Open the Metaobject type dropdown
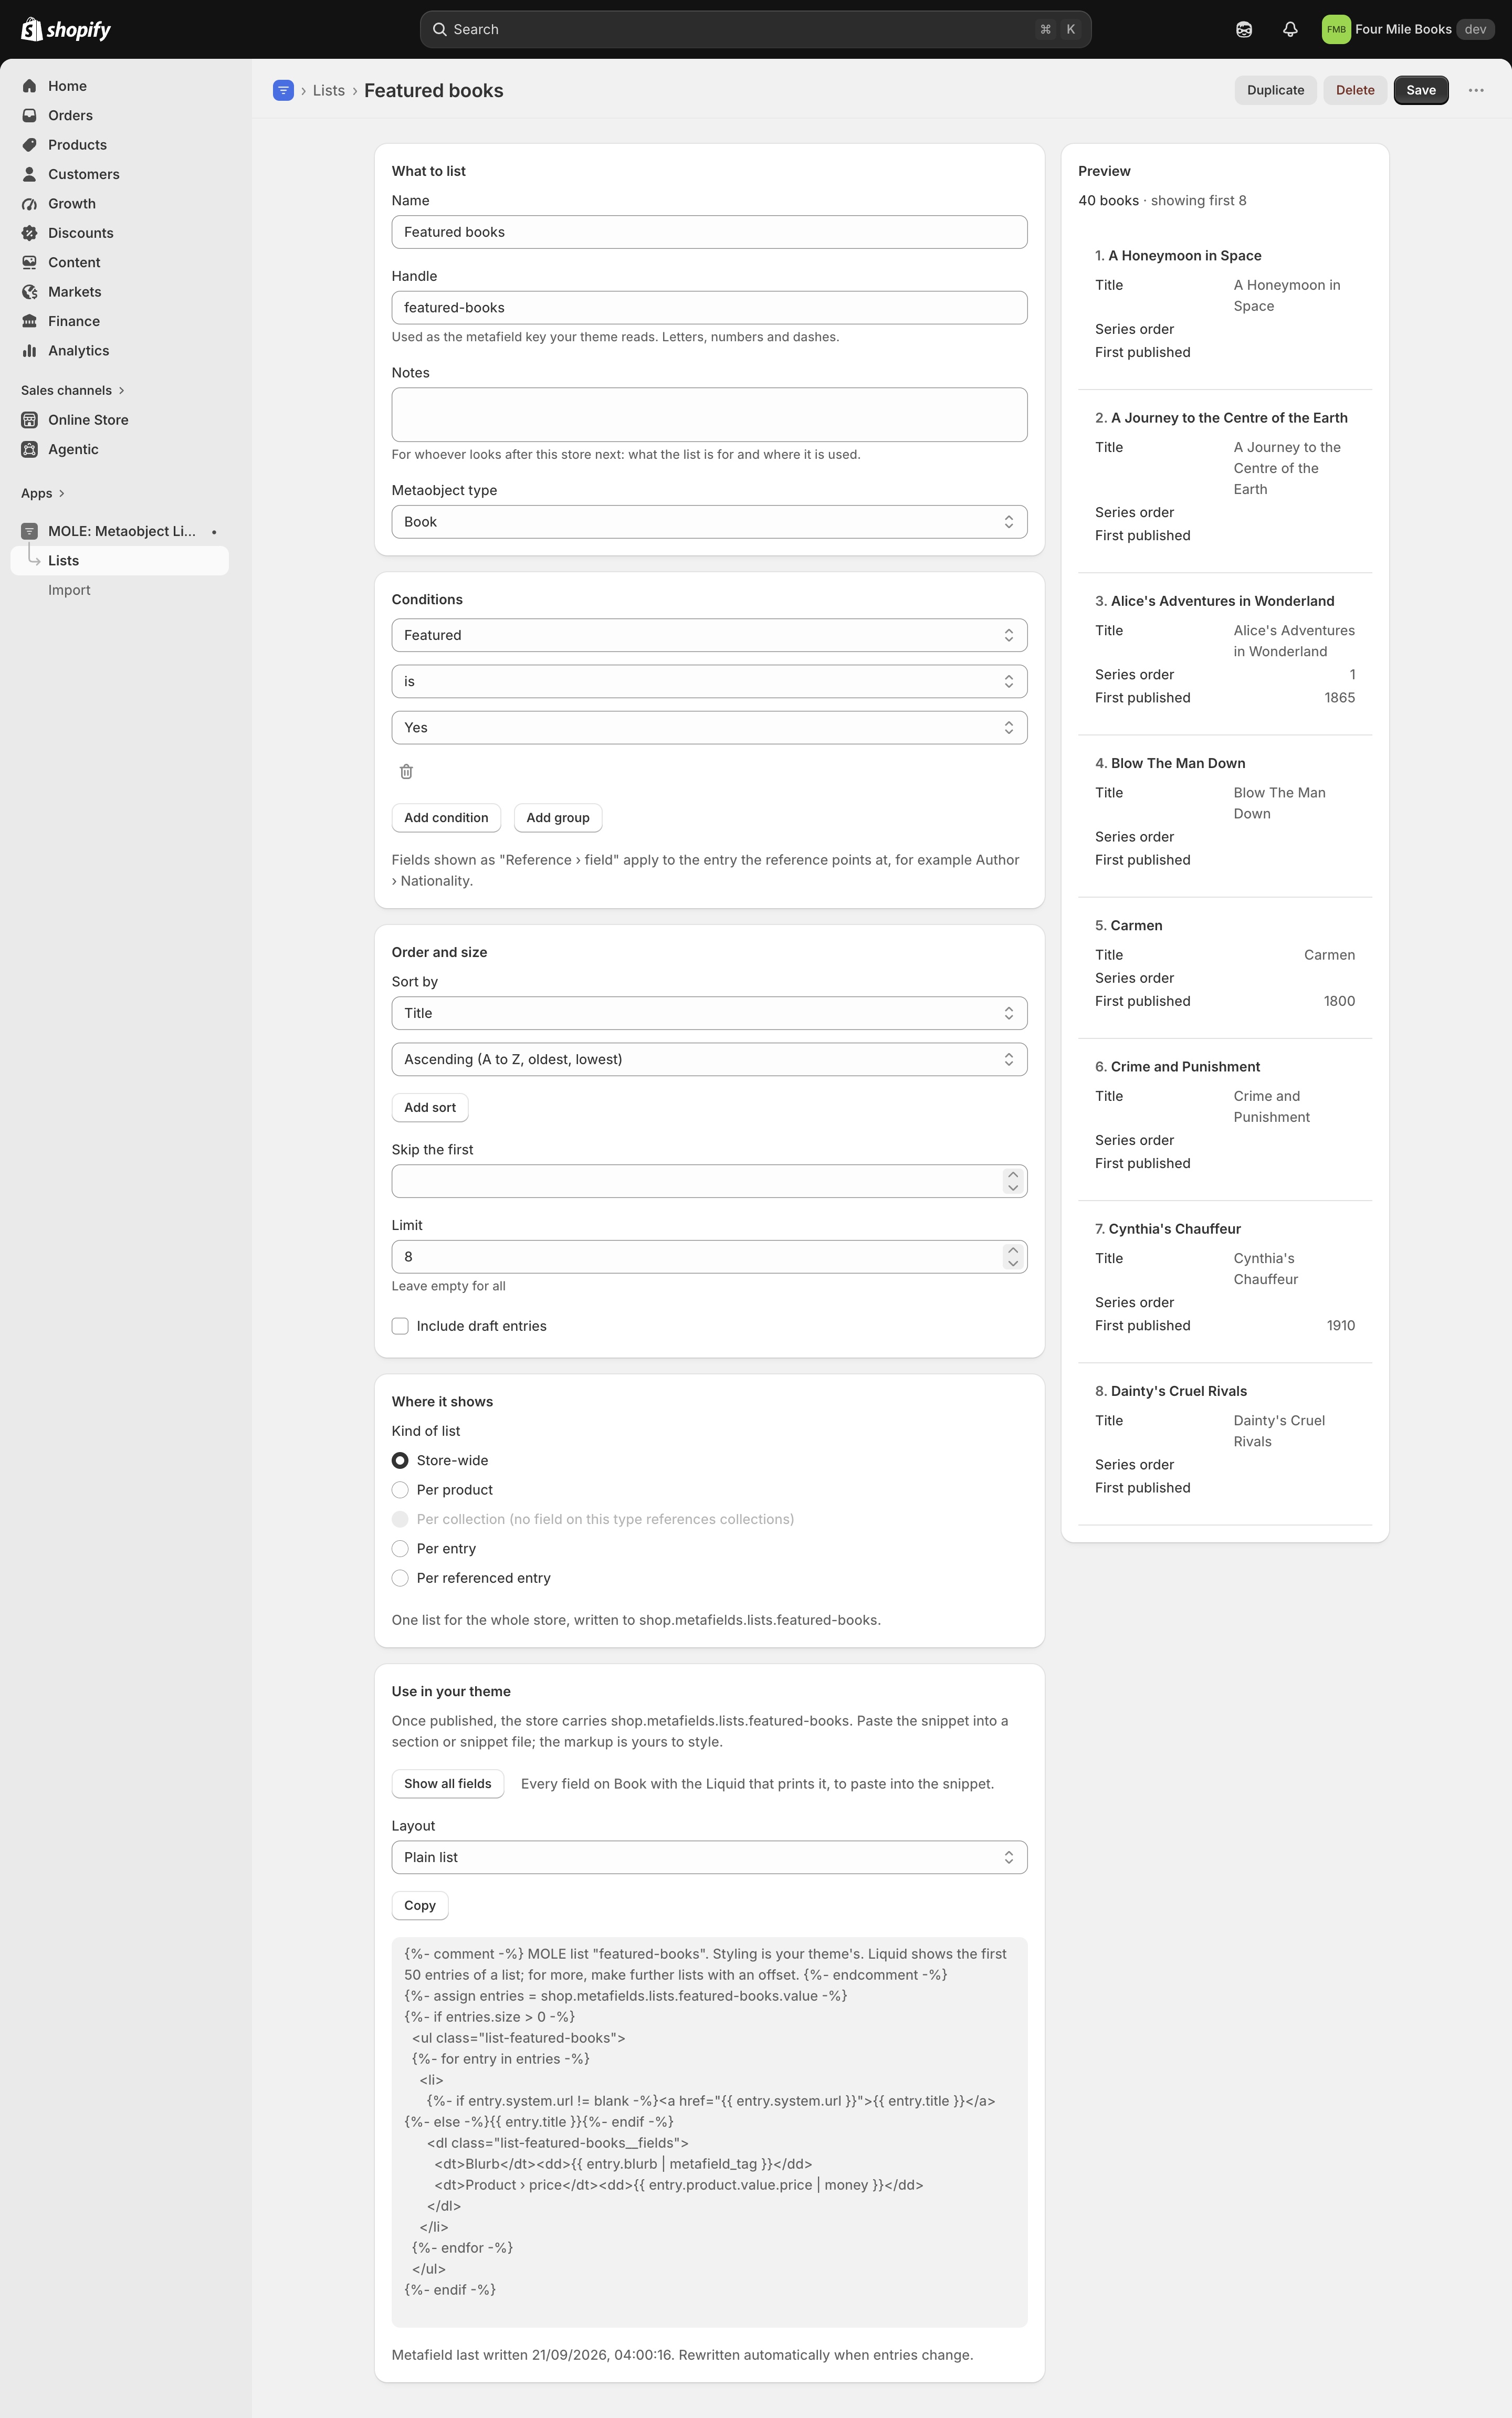This screenshot has height=2418, width=1512. (x=709, y=522)
